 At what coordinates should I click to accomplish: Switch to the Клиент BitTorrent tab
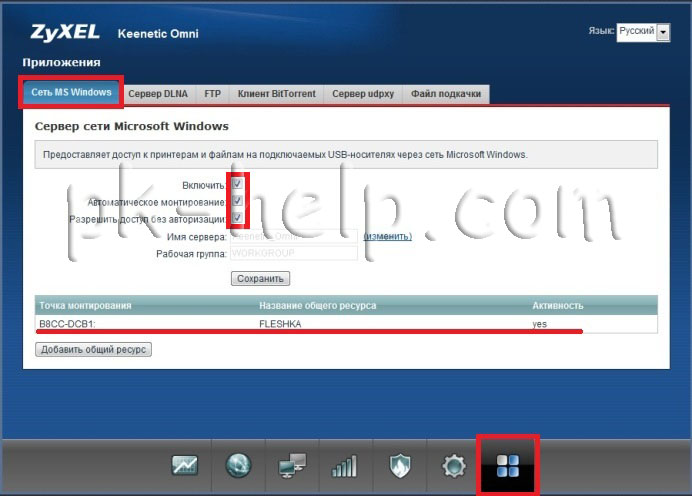(x=277, y=94)
